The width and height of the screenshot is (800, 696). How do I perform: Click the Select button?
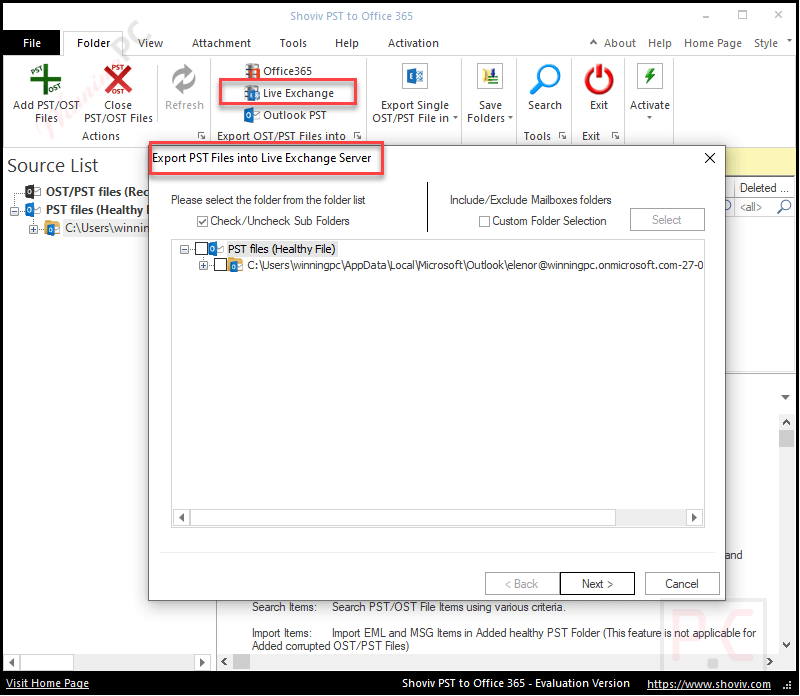click(666, 220)
